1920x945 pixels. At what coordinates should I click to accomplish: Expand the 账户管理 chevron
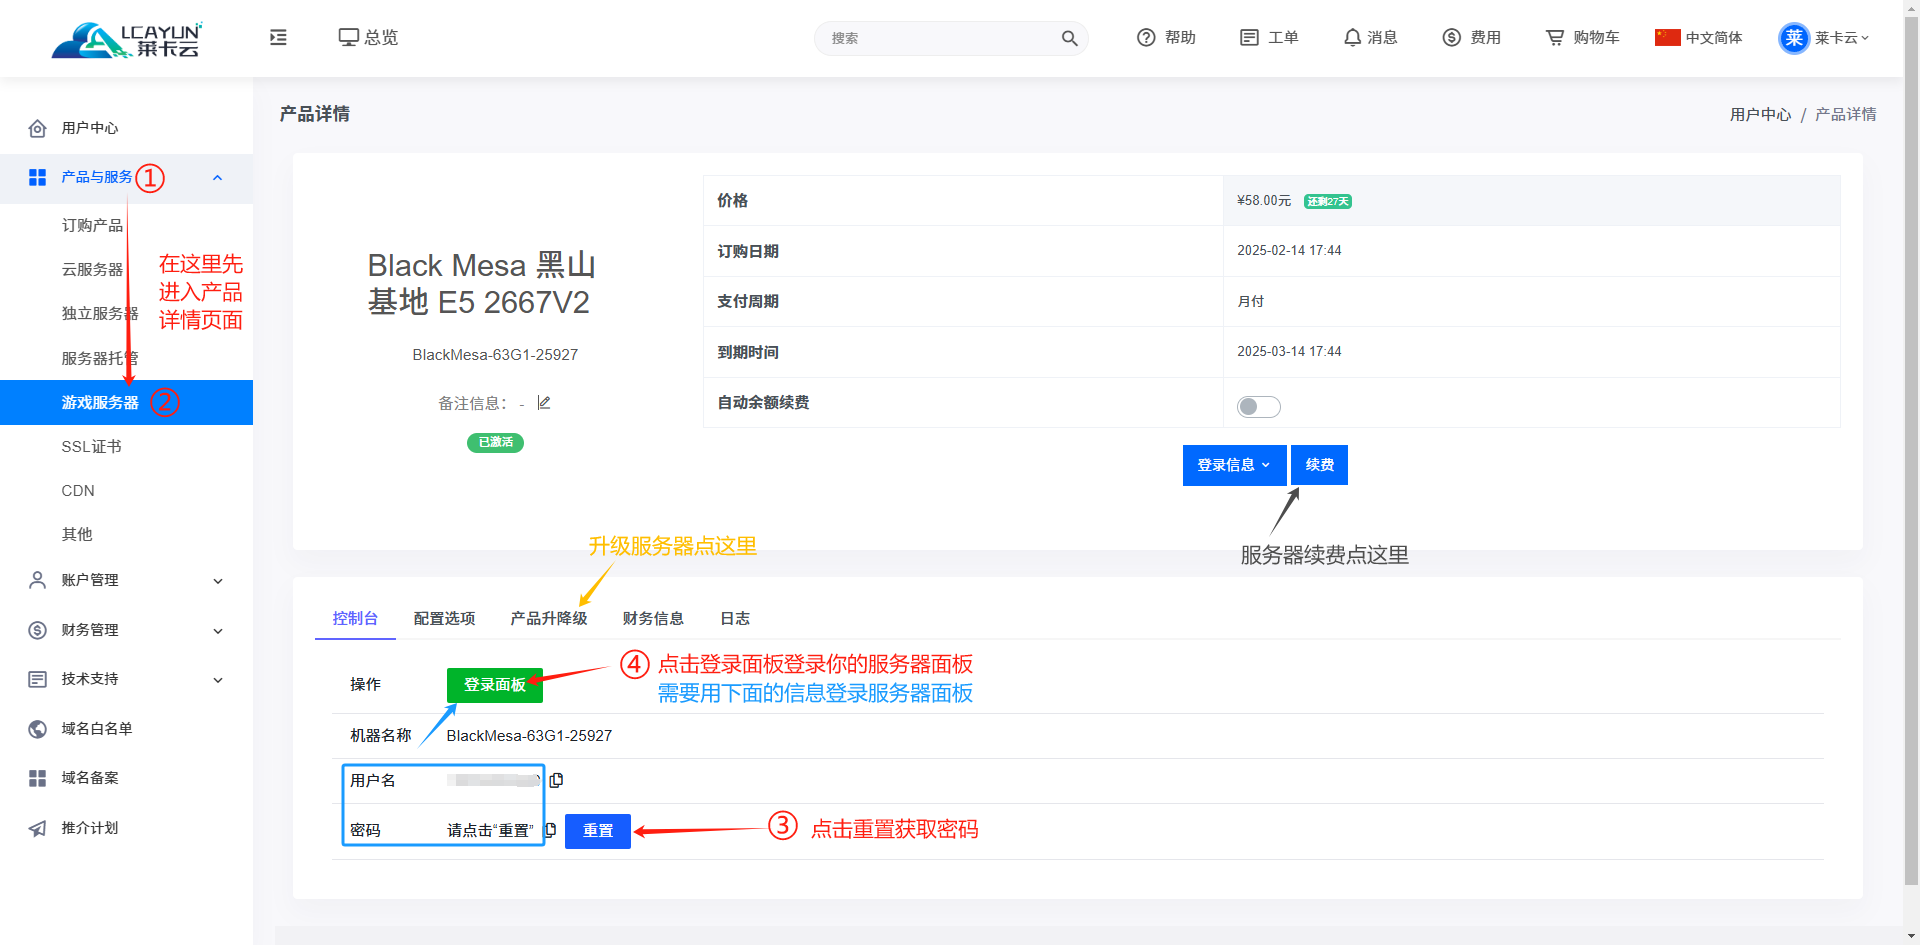click(x=218, y=581)
